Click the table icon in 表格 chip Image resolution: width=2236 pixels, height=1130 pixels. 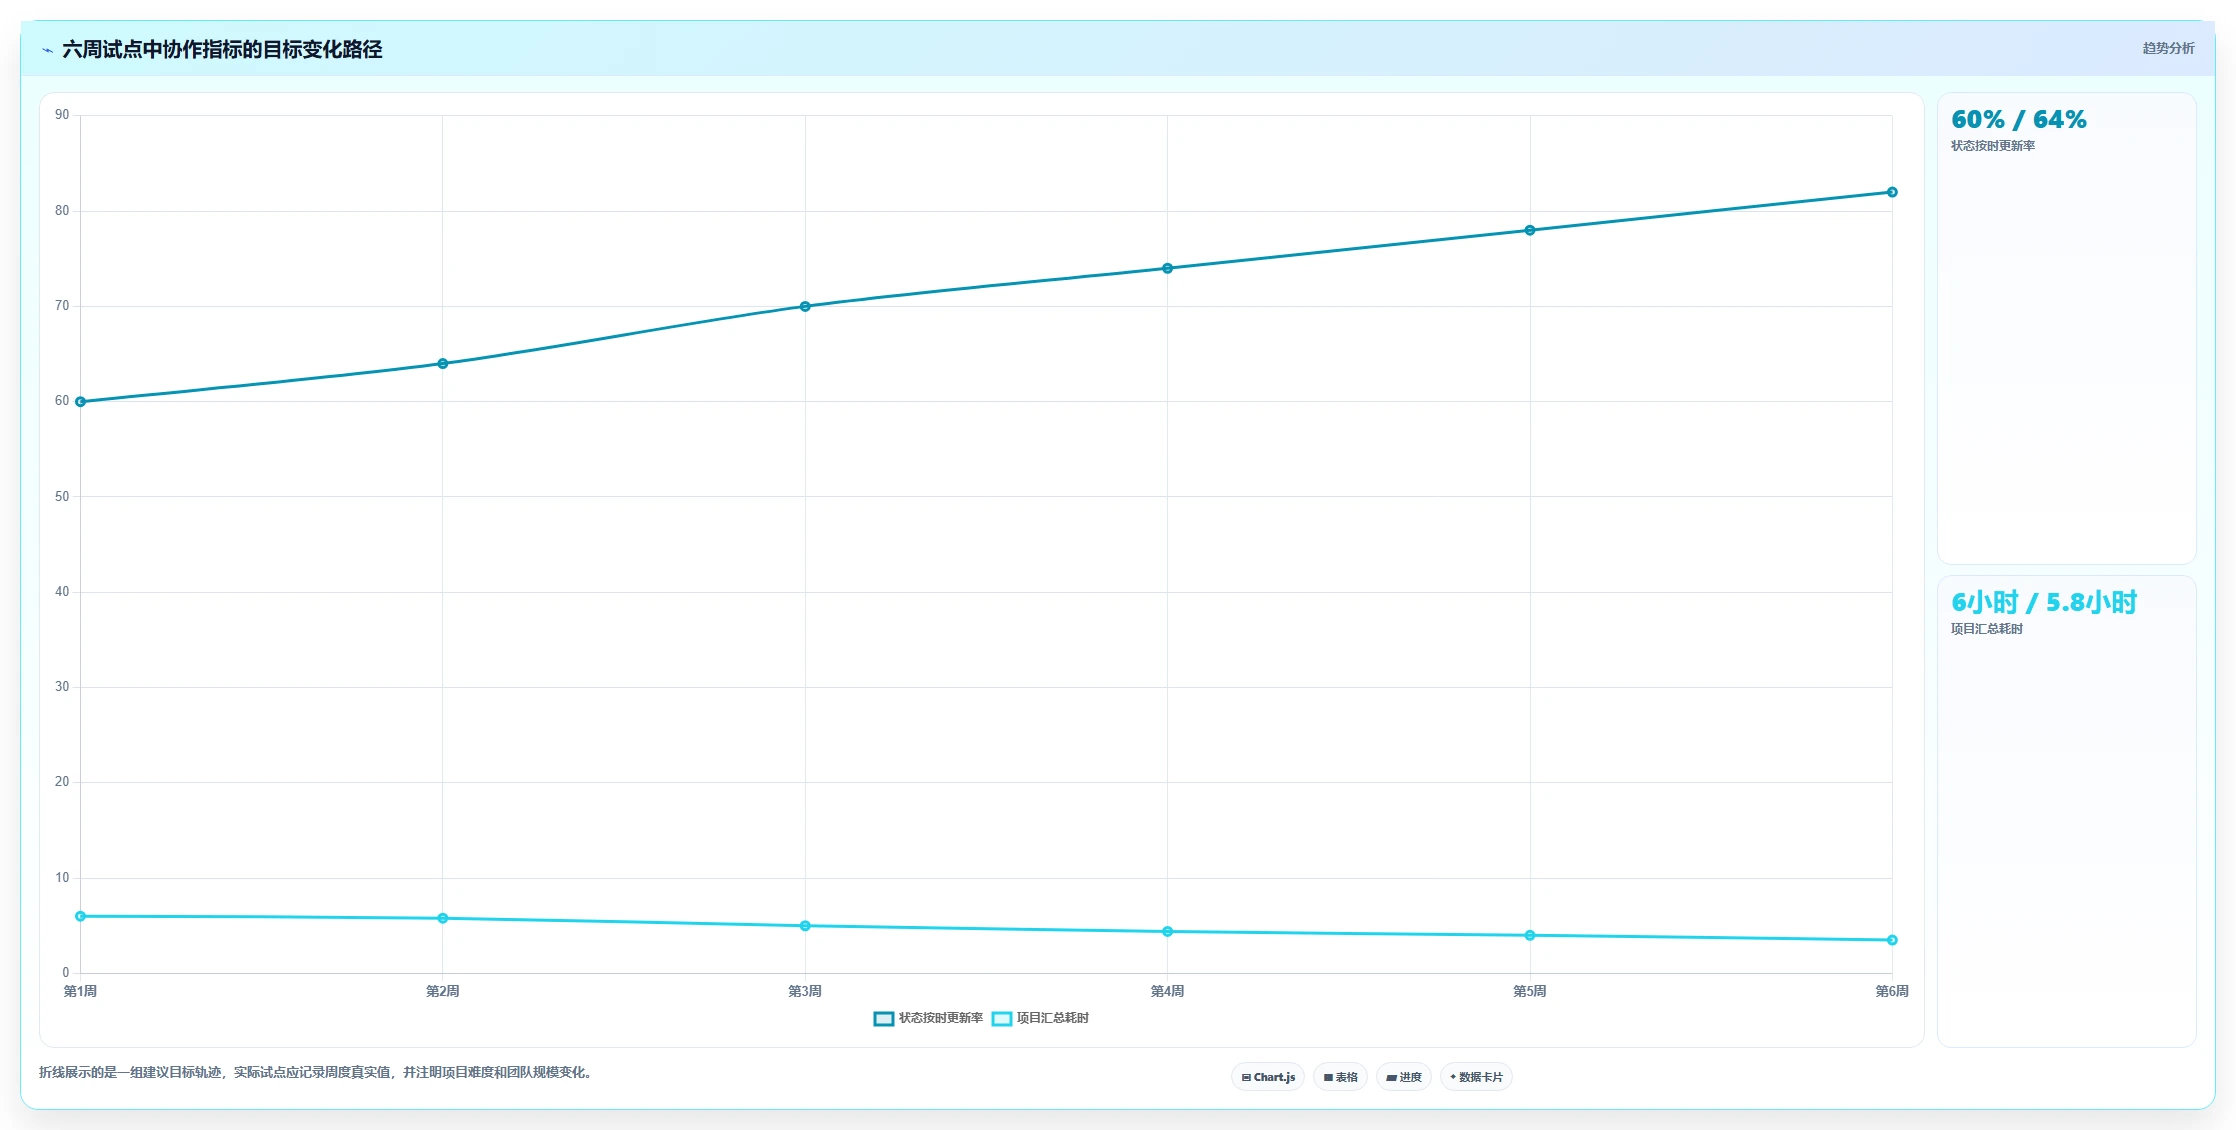coord(1328,1078)
